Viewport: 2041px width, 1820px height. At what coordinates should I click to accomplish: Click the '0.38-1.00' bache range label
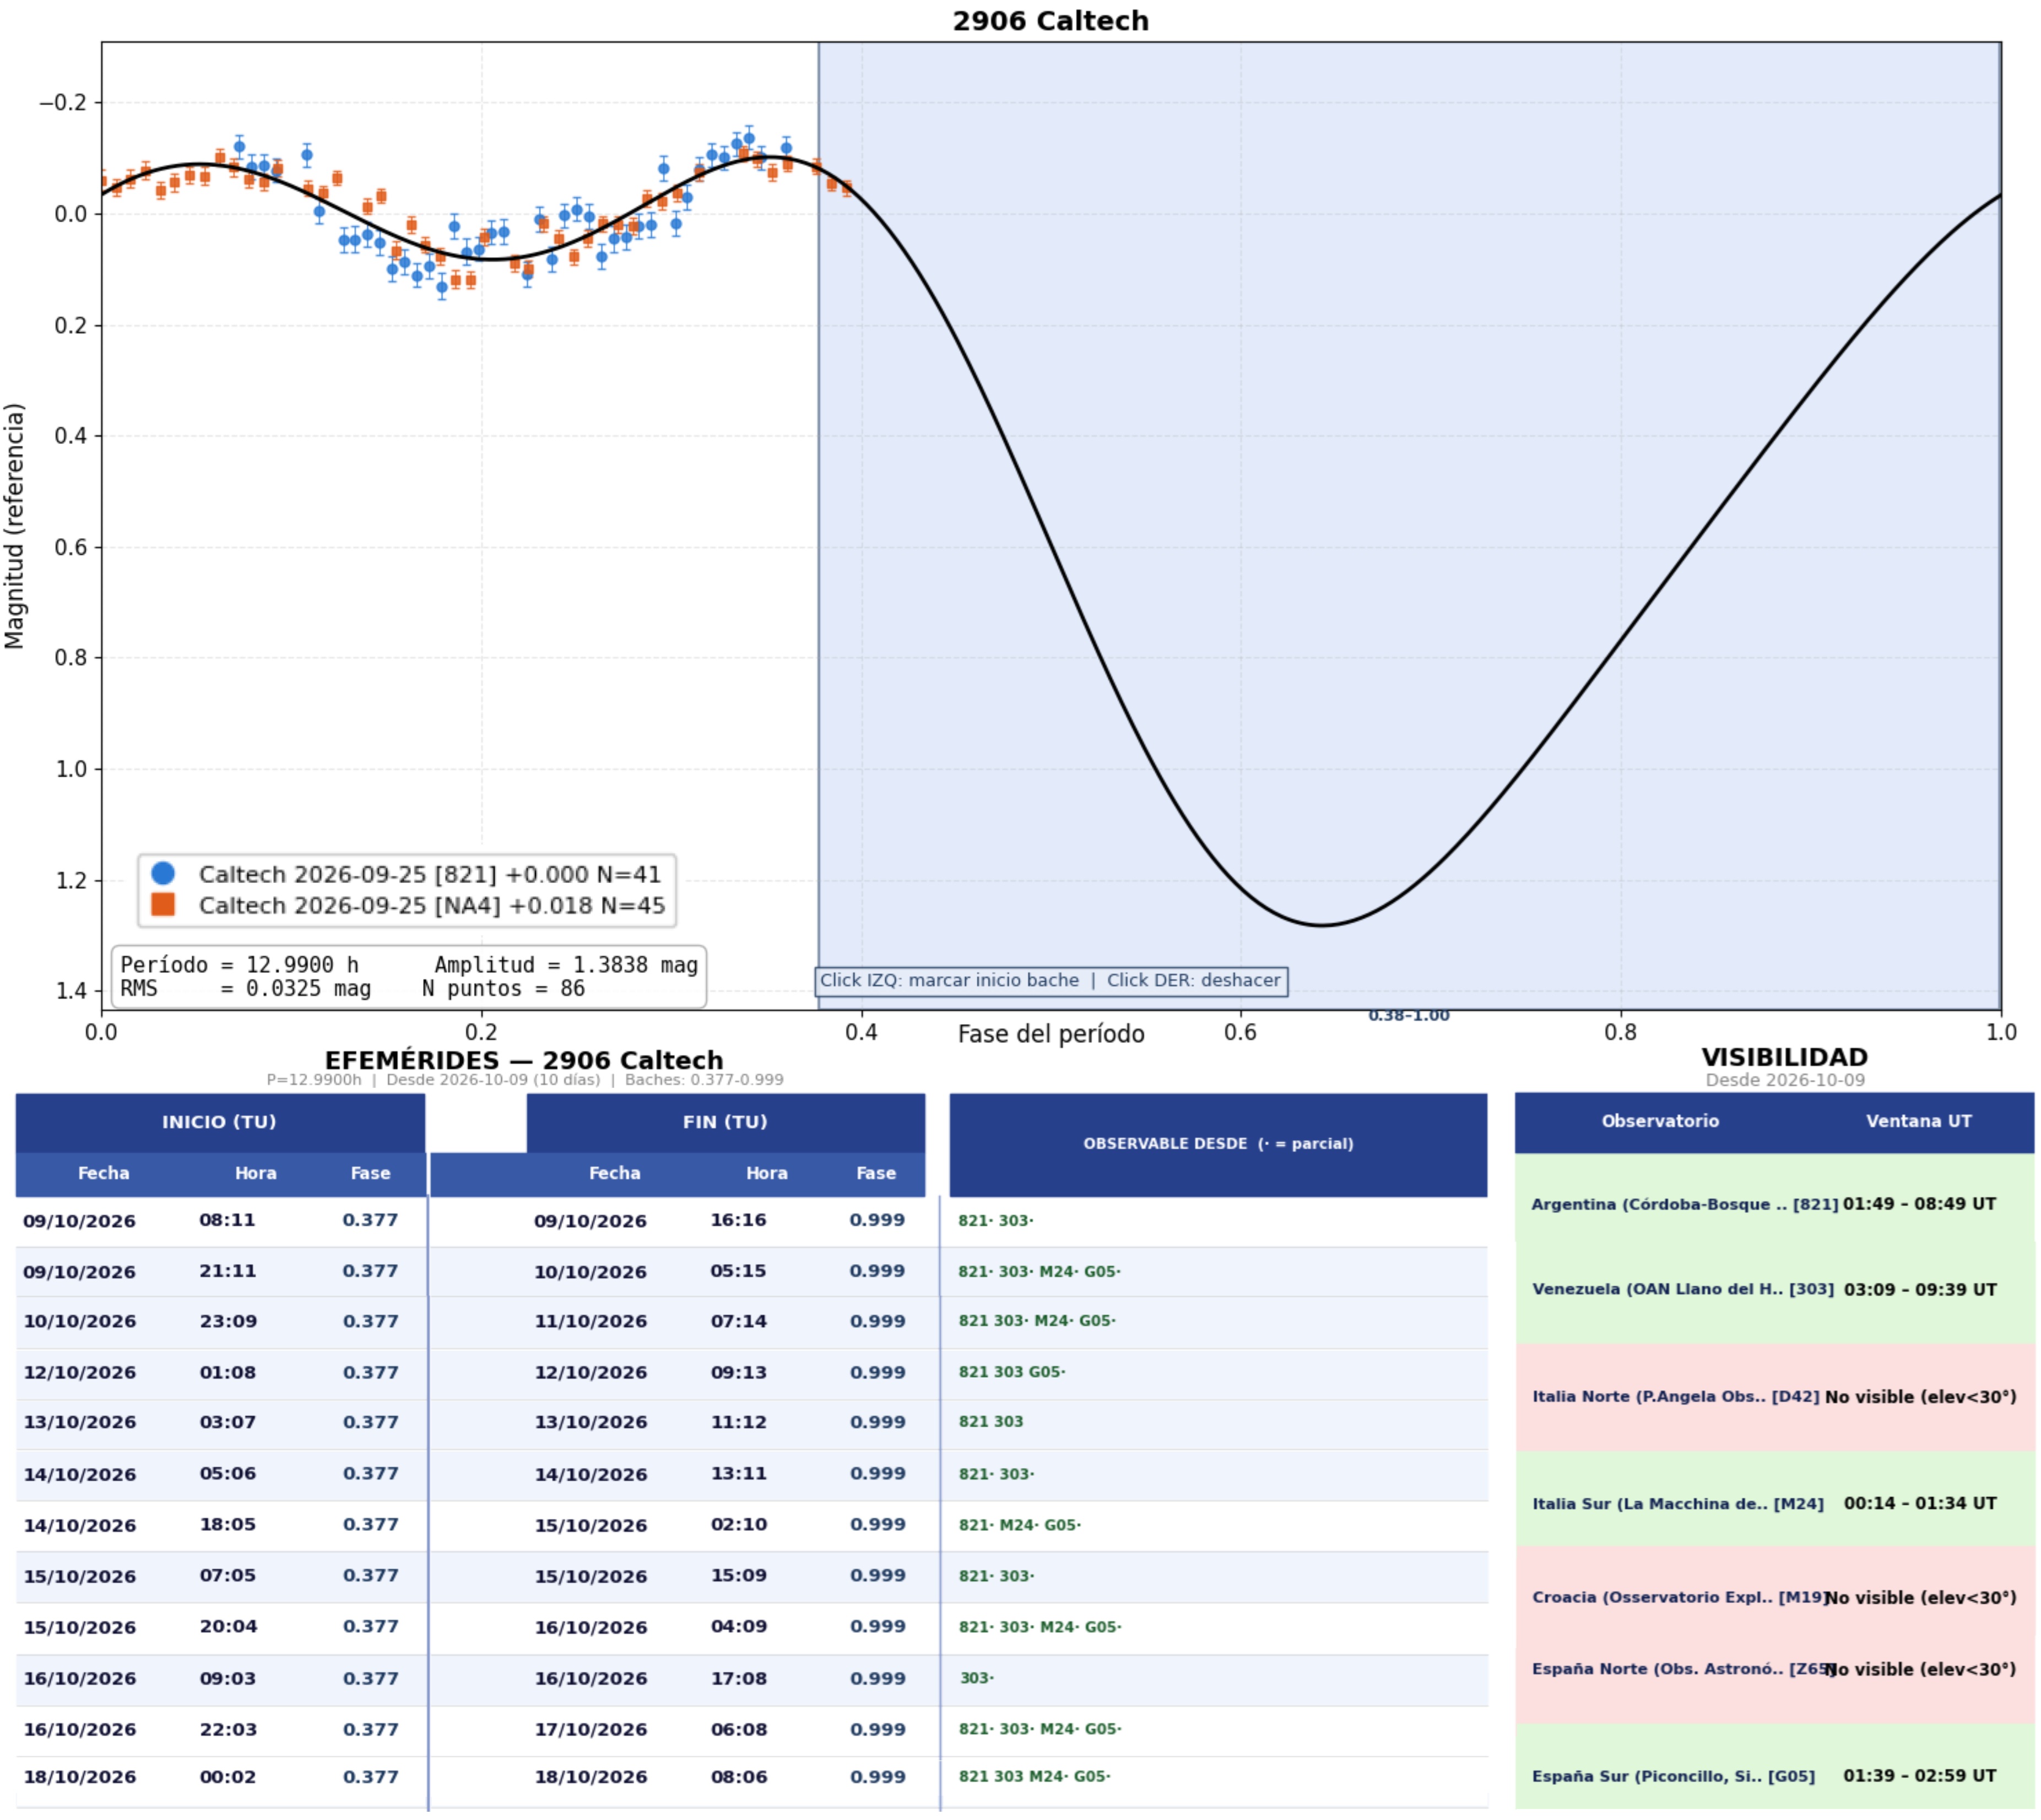[1408, 1016]
